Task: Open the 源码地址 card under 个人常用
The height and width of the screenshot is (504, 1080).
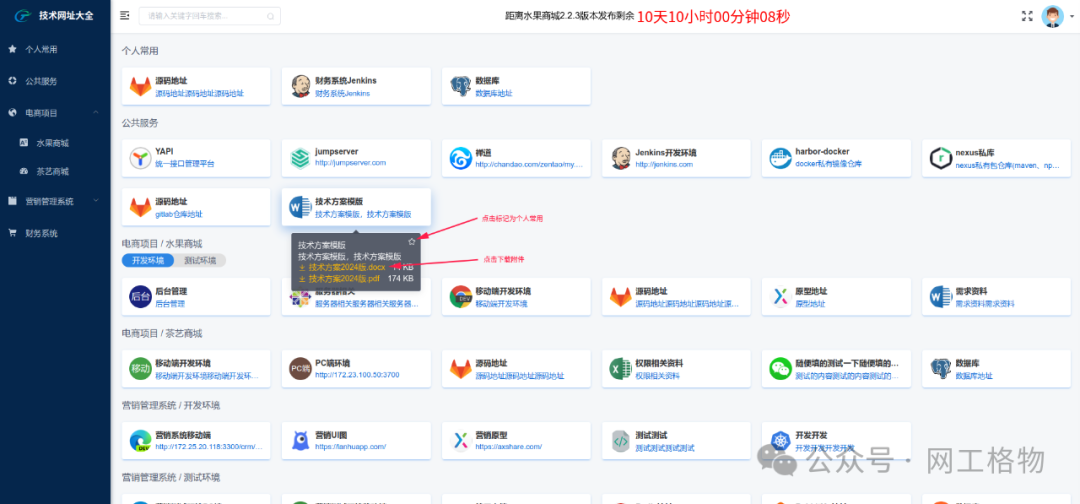Action: (x=196, y=86)
